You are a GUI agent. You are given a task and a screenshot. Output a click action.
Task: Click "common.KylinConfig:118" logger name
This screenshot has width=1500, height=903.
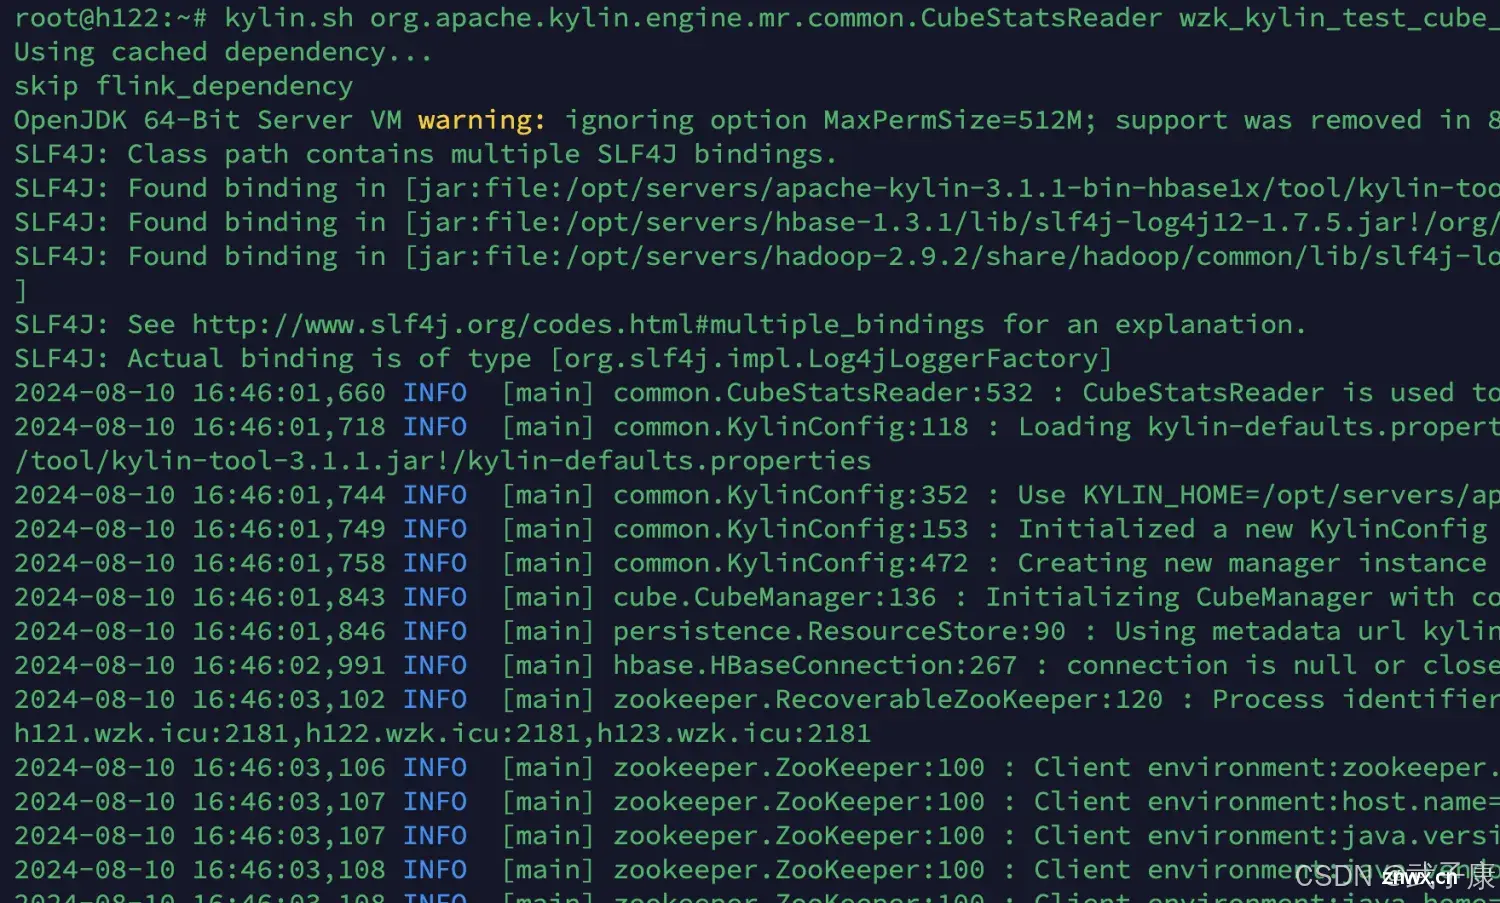[791, 427]
